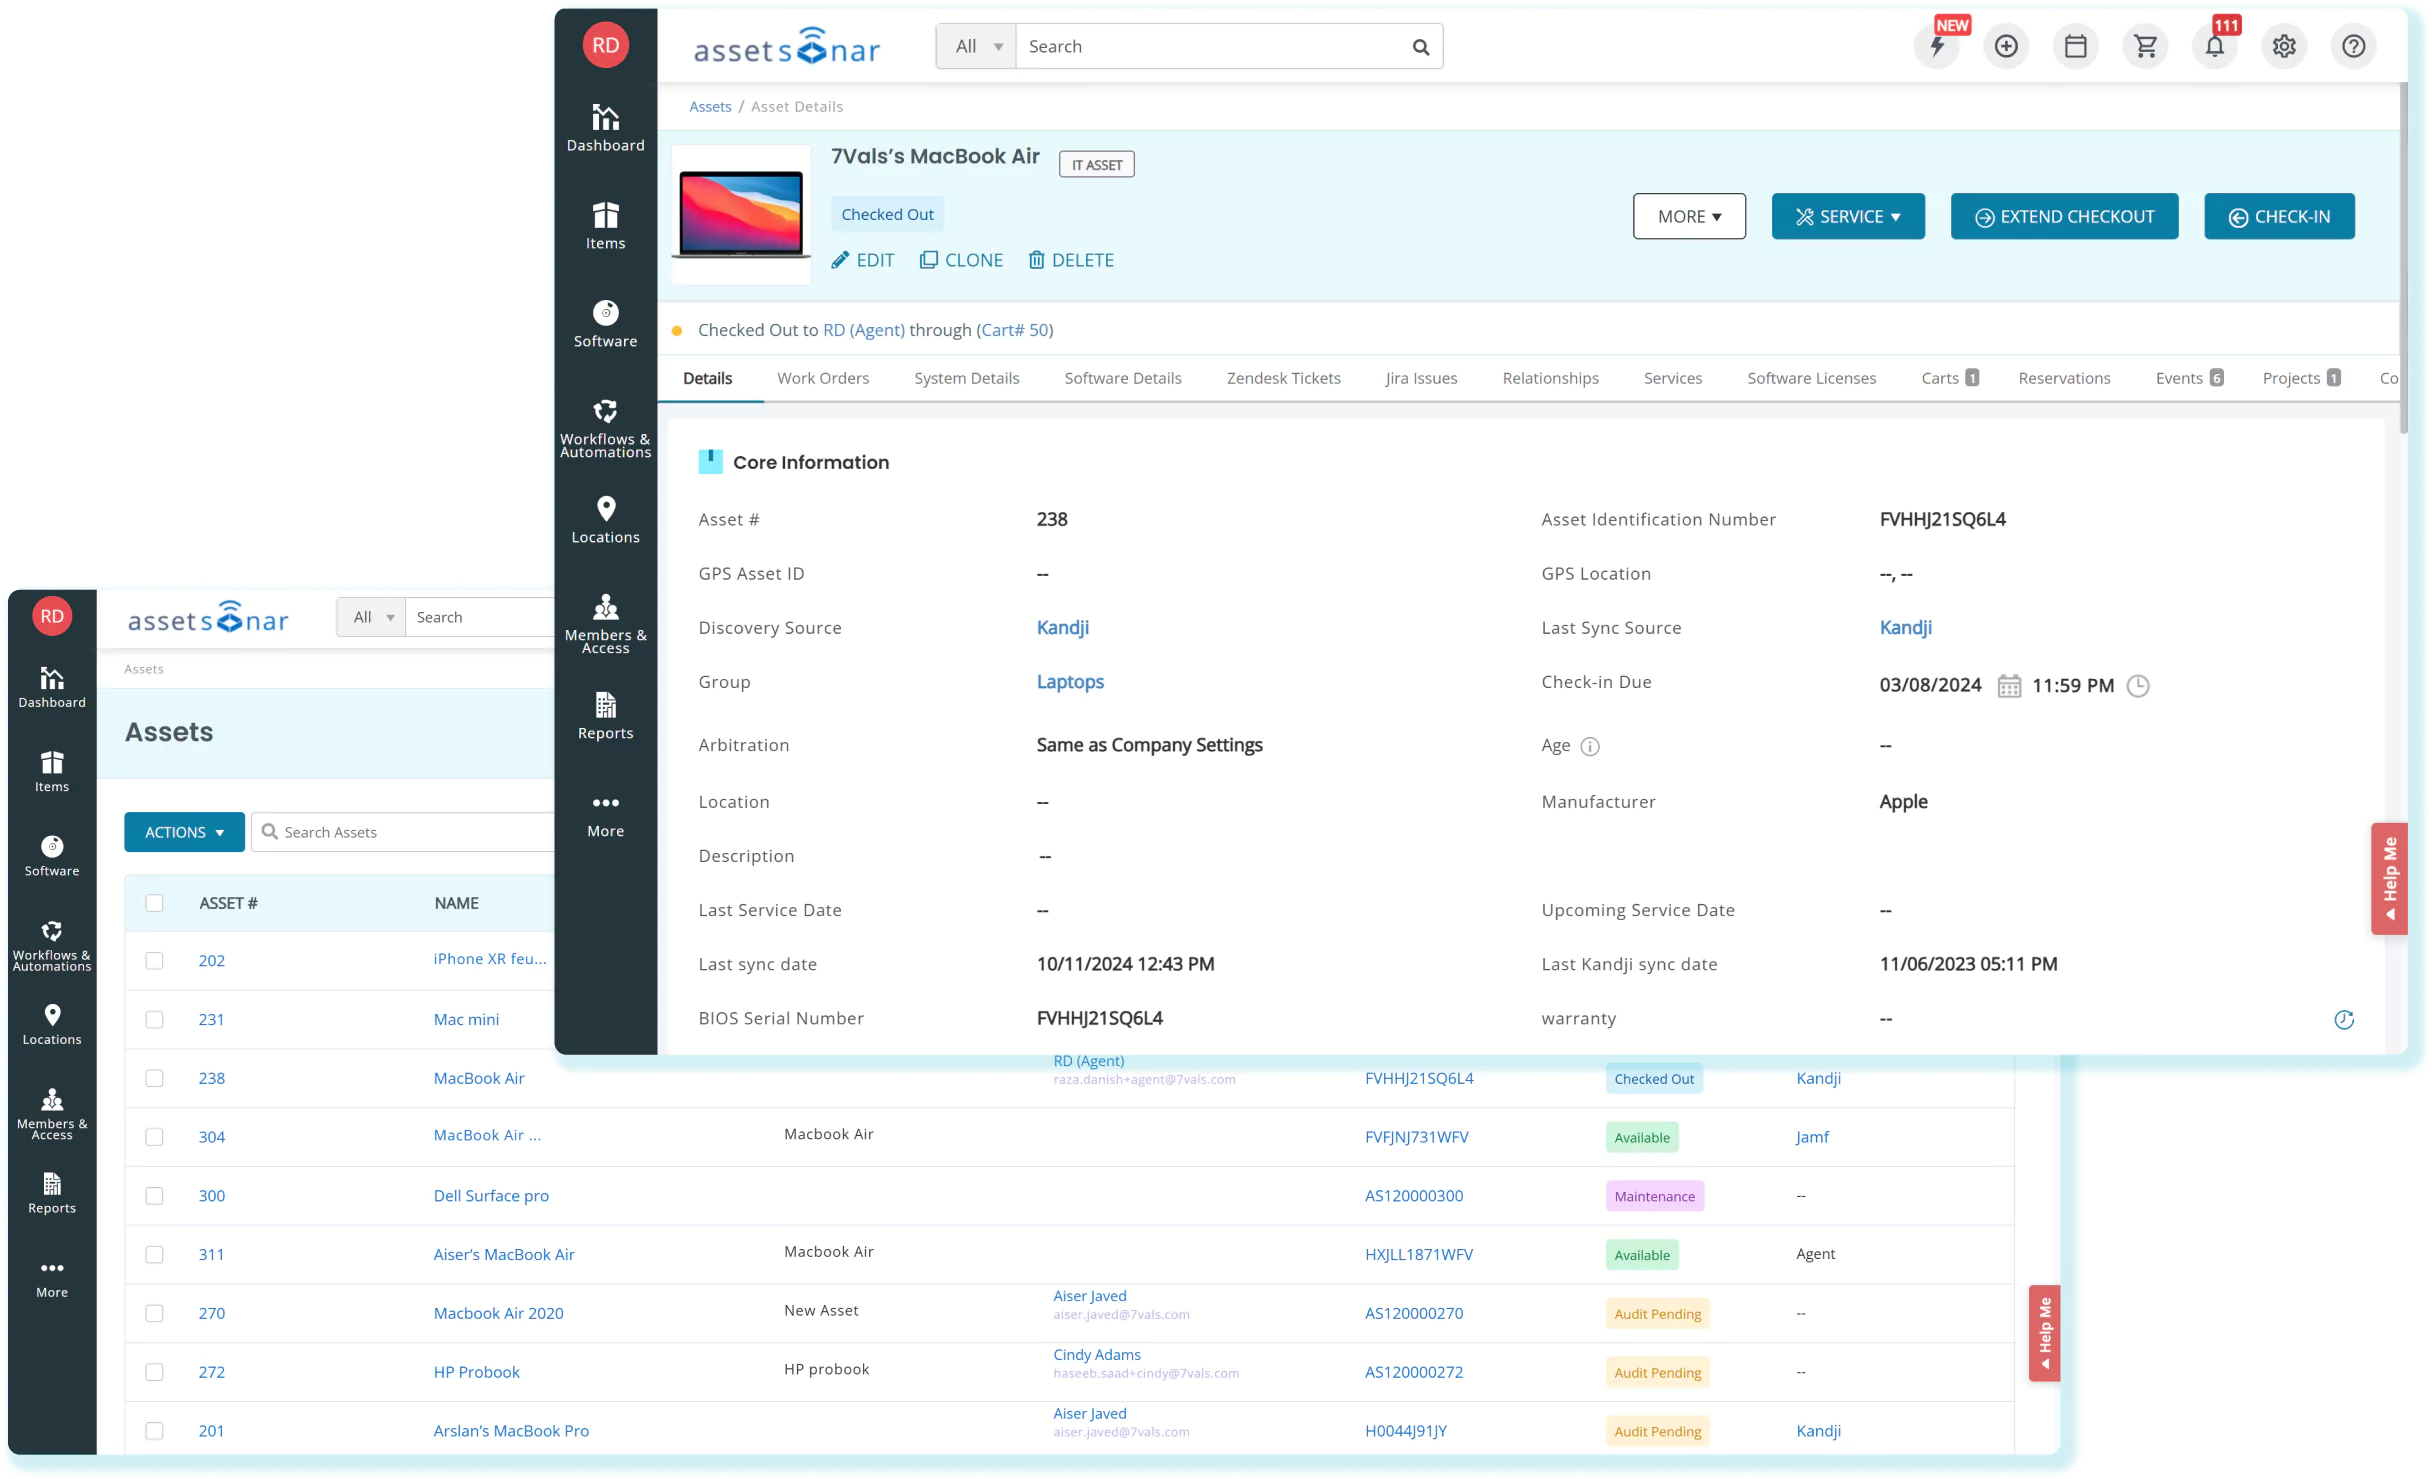Screen dimensions: 2432x1479
Task: Click the search magnifier in front window
Action: click(x=1420, y=47)
